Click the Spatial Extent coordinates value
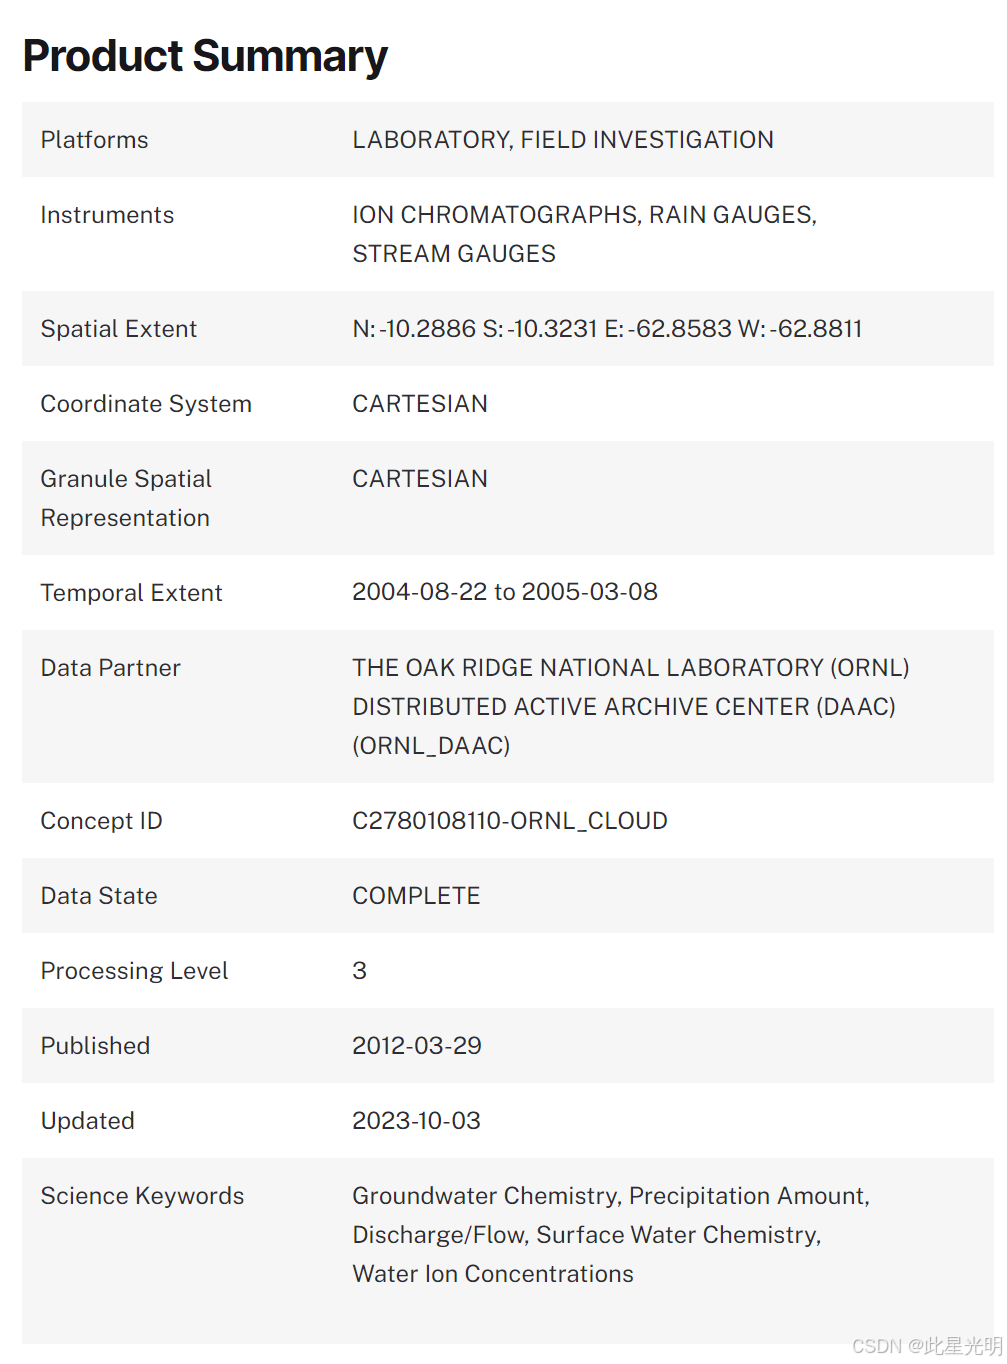1007x1364 pixels. (x=606, y=329)
